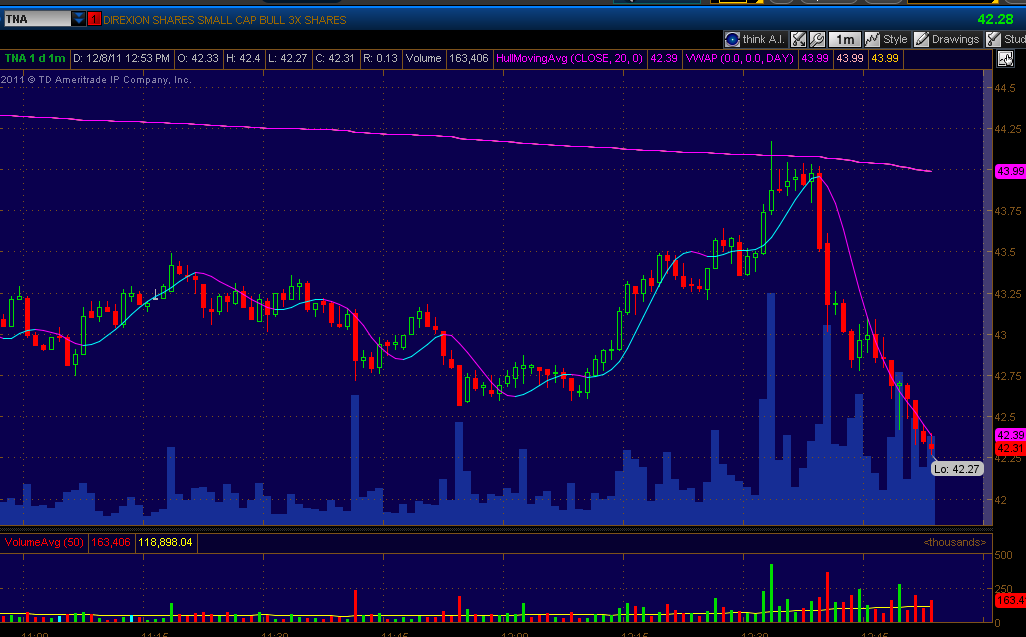Click the red 42.31 price axis bubble
This screenshot has height=637, width=1026.
pyautogui.click(x=1010, y=448)
